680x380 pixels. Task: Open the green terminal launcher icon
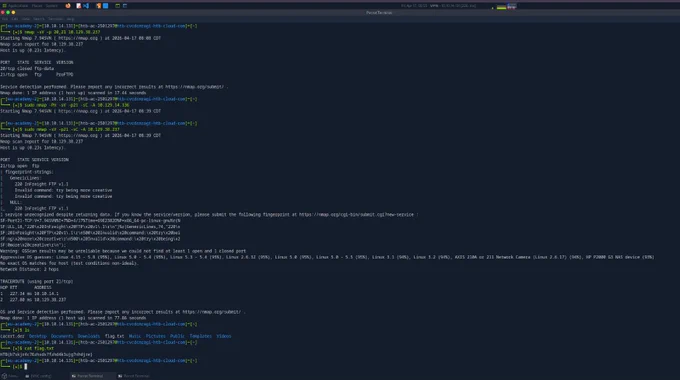point(118,6)
